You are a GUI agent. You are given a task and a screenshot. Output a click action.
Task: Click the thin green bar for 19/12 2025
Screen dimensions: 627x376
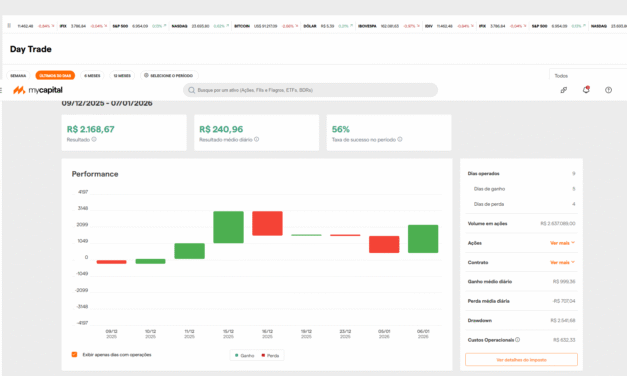[x=306, y=235]
